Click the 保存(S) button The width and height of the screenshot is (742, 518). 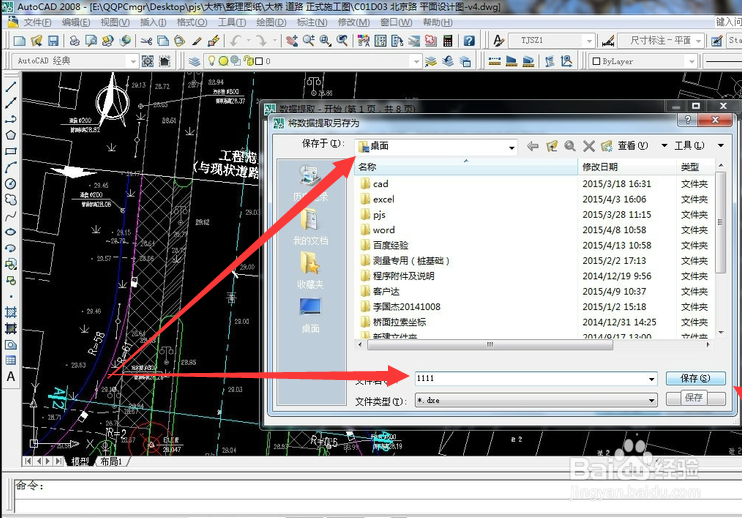point(695,378)
